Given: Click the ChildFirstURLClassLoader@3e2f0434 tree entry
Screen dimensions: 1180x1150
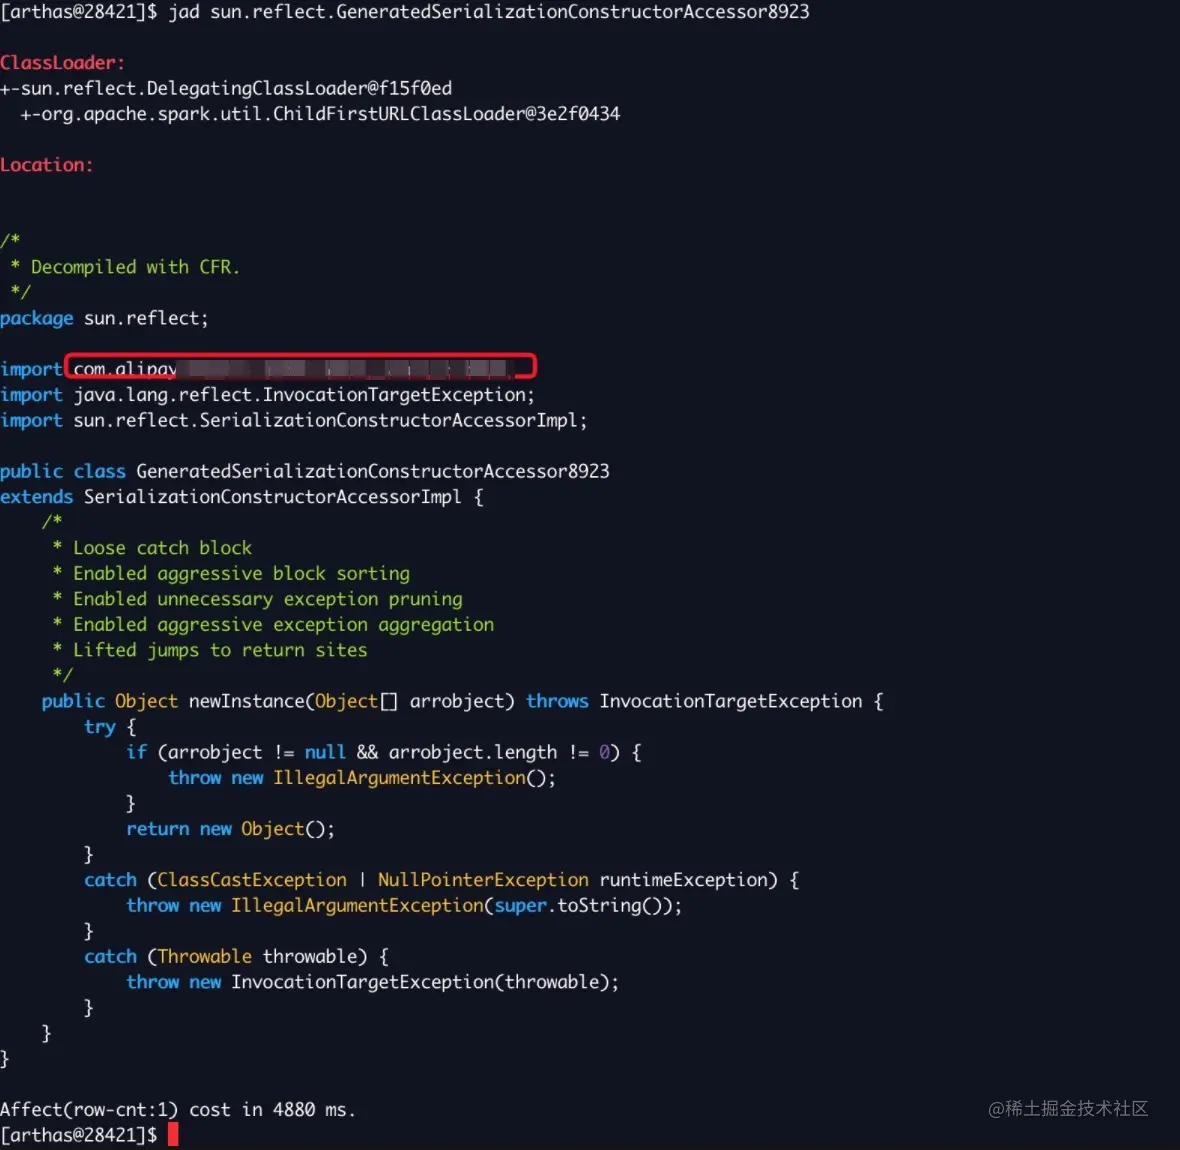Looking at the screenshot, I should coord(320,114).
